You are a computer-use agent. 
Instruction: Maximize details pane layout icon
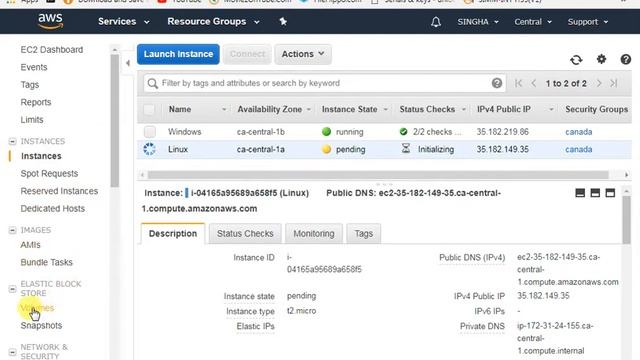pyautogui.click(x=610, y=193)
